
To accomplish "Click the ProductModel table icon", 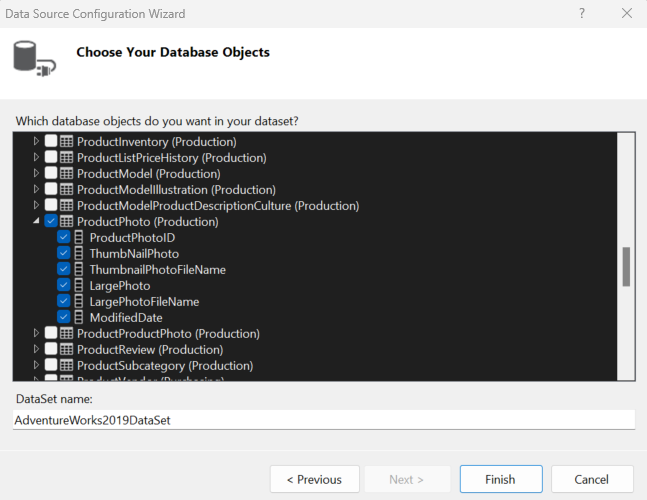I will (67, 174).
